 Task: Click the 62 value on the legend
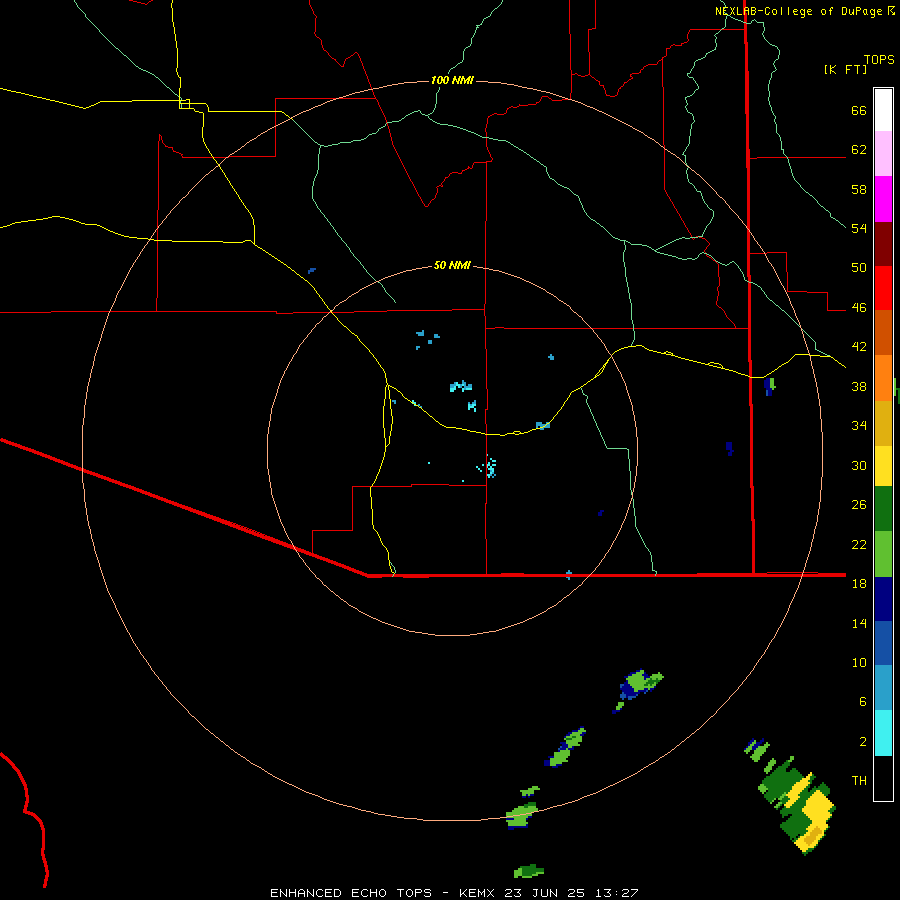859,150
